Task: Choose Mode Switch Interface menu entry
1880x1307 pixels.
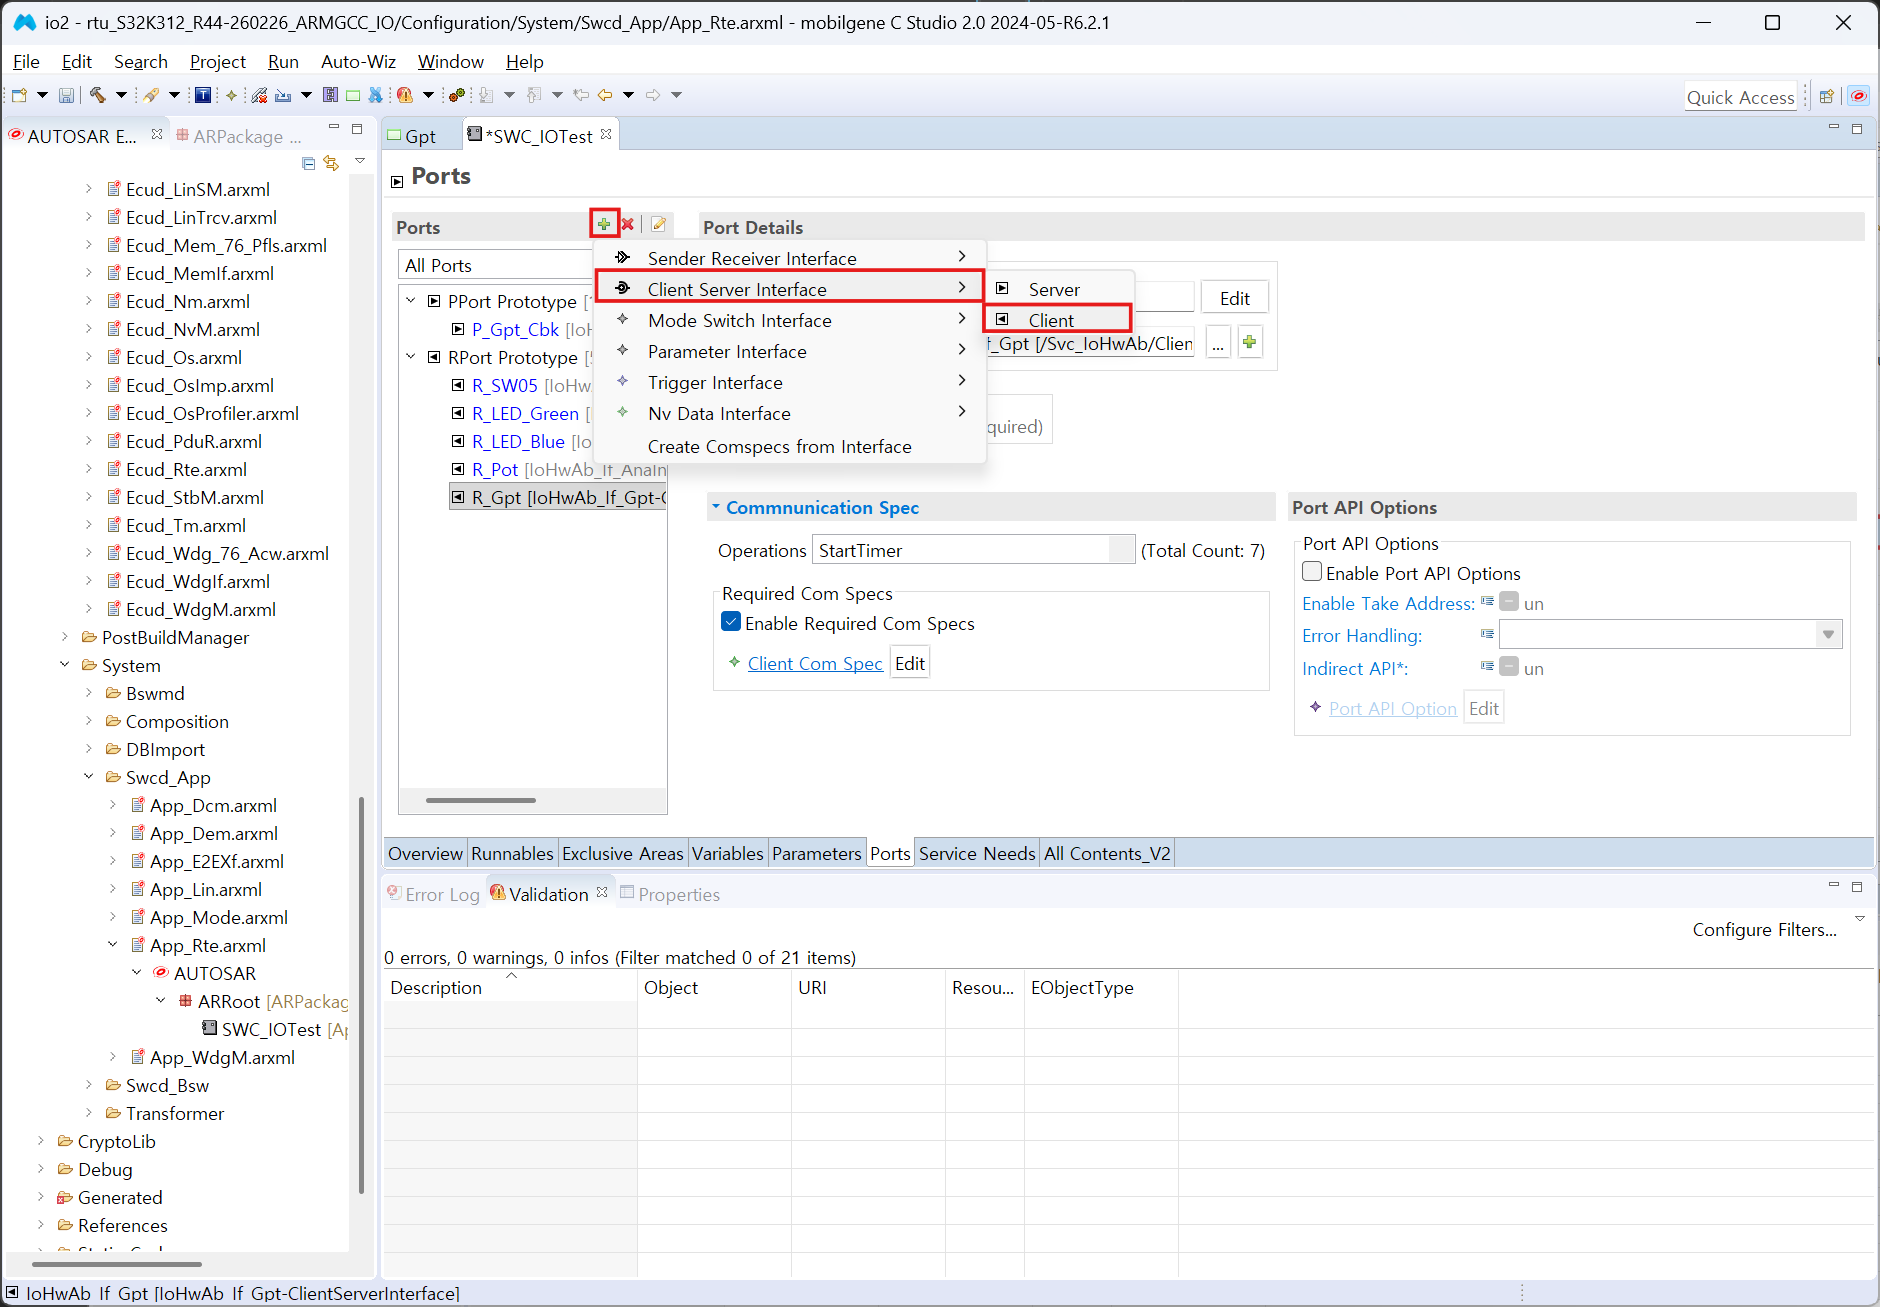Action: 790,320
